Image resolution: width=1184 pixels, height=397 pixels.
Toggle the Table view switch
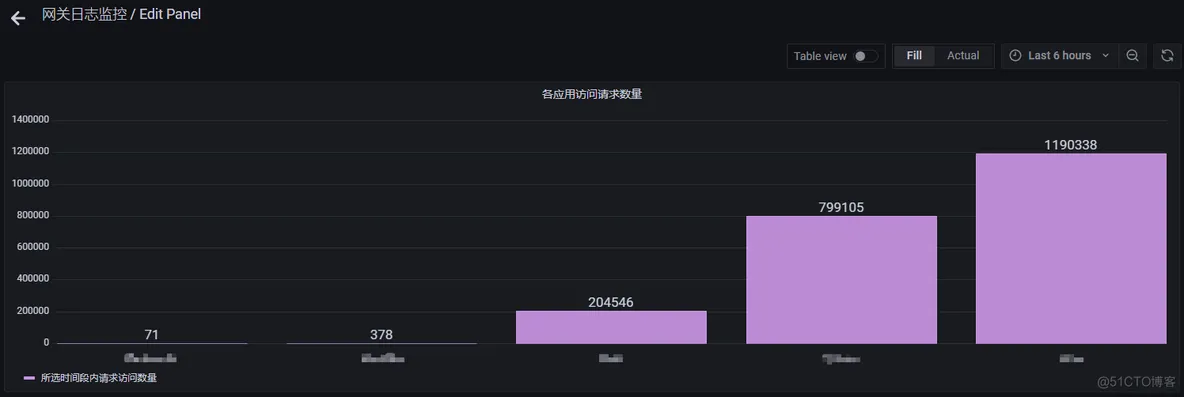pos(866,56)
